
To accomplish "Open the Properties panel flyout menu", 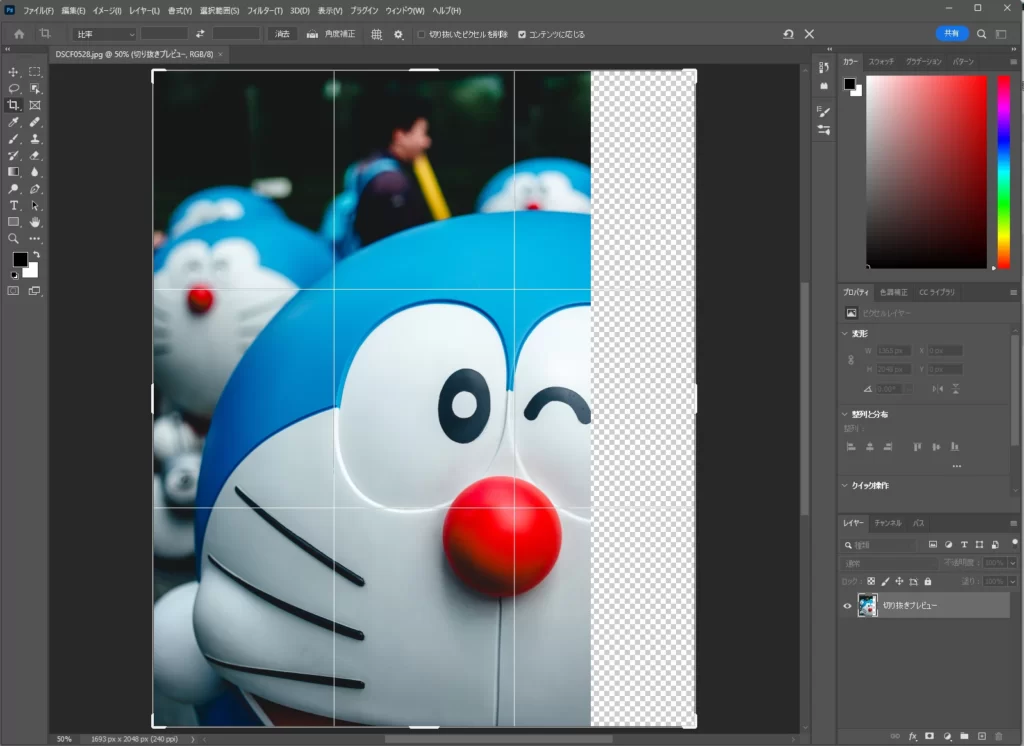I will click(x=1014, y=292).
